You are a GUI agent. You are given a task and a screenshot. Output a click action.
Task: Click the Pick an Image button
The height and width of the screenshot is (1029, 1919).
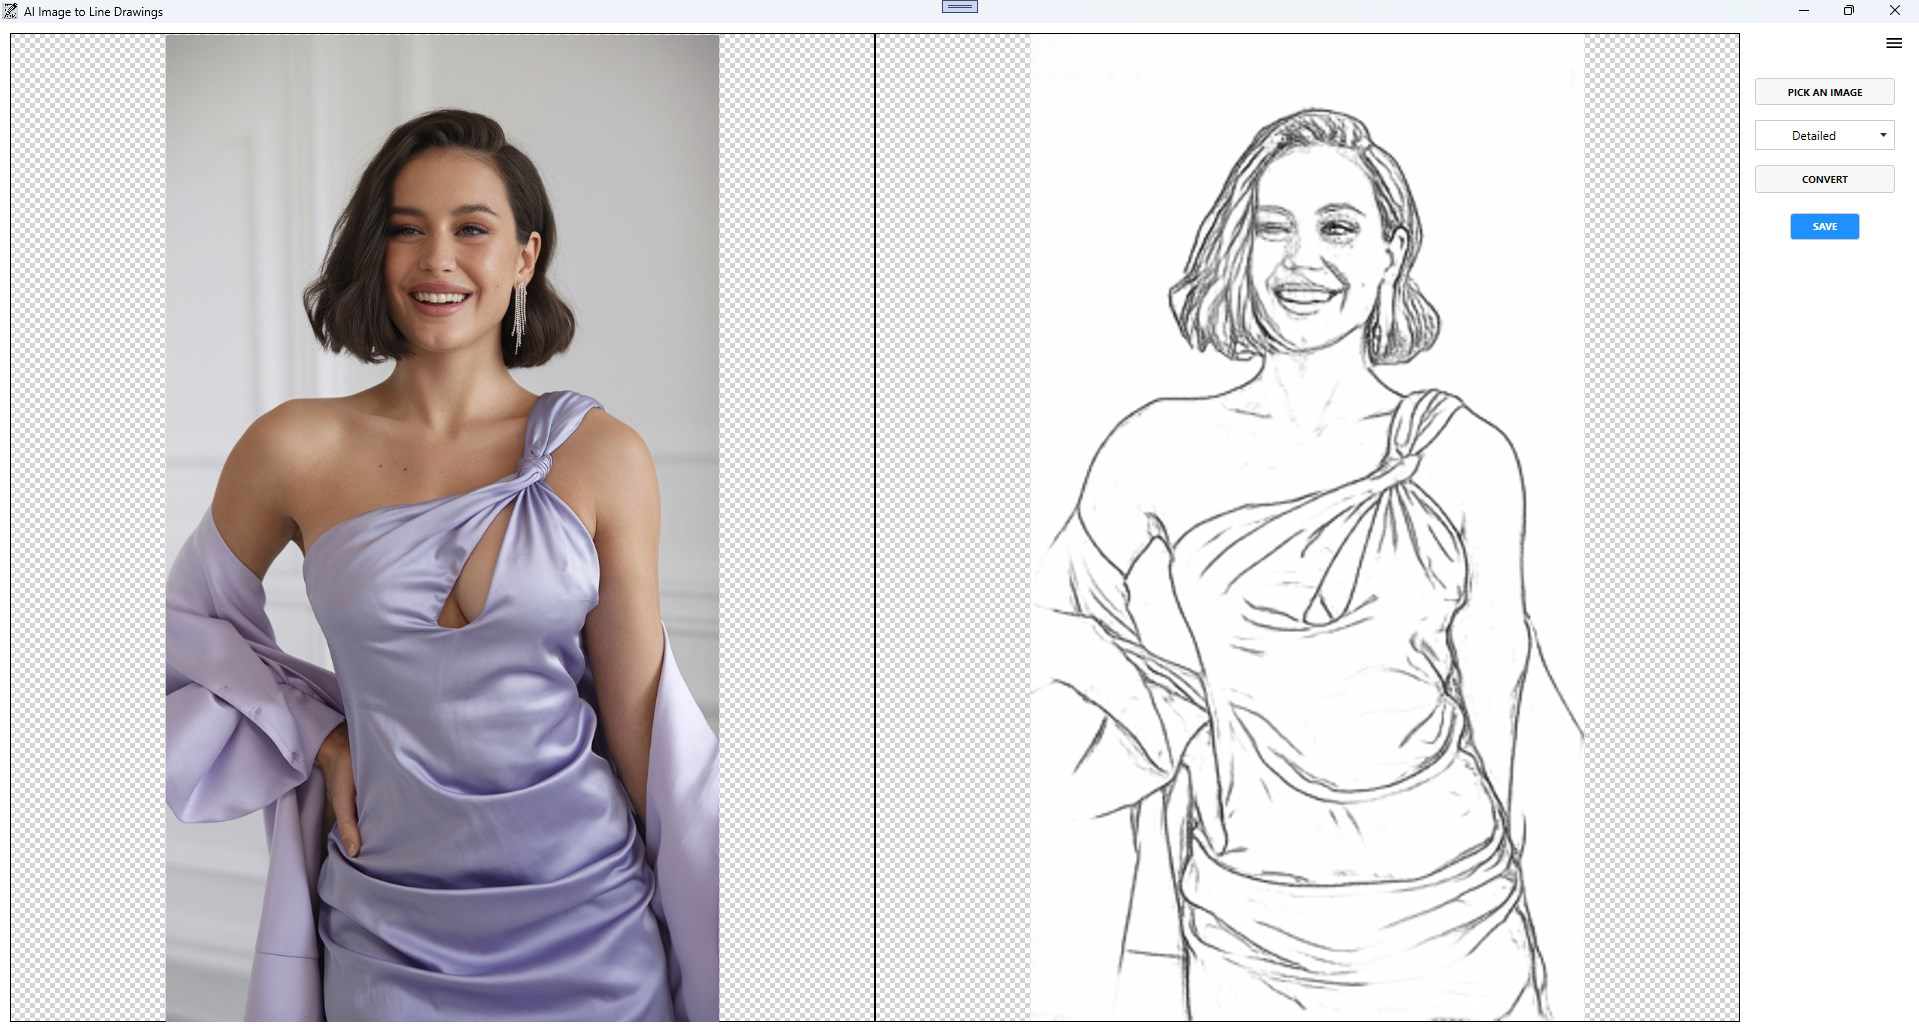click(x=1824, y=91)
